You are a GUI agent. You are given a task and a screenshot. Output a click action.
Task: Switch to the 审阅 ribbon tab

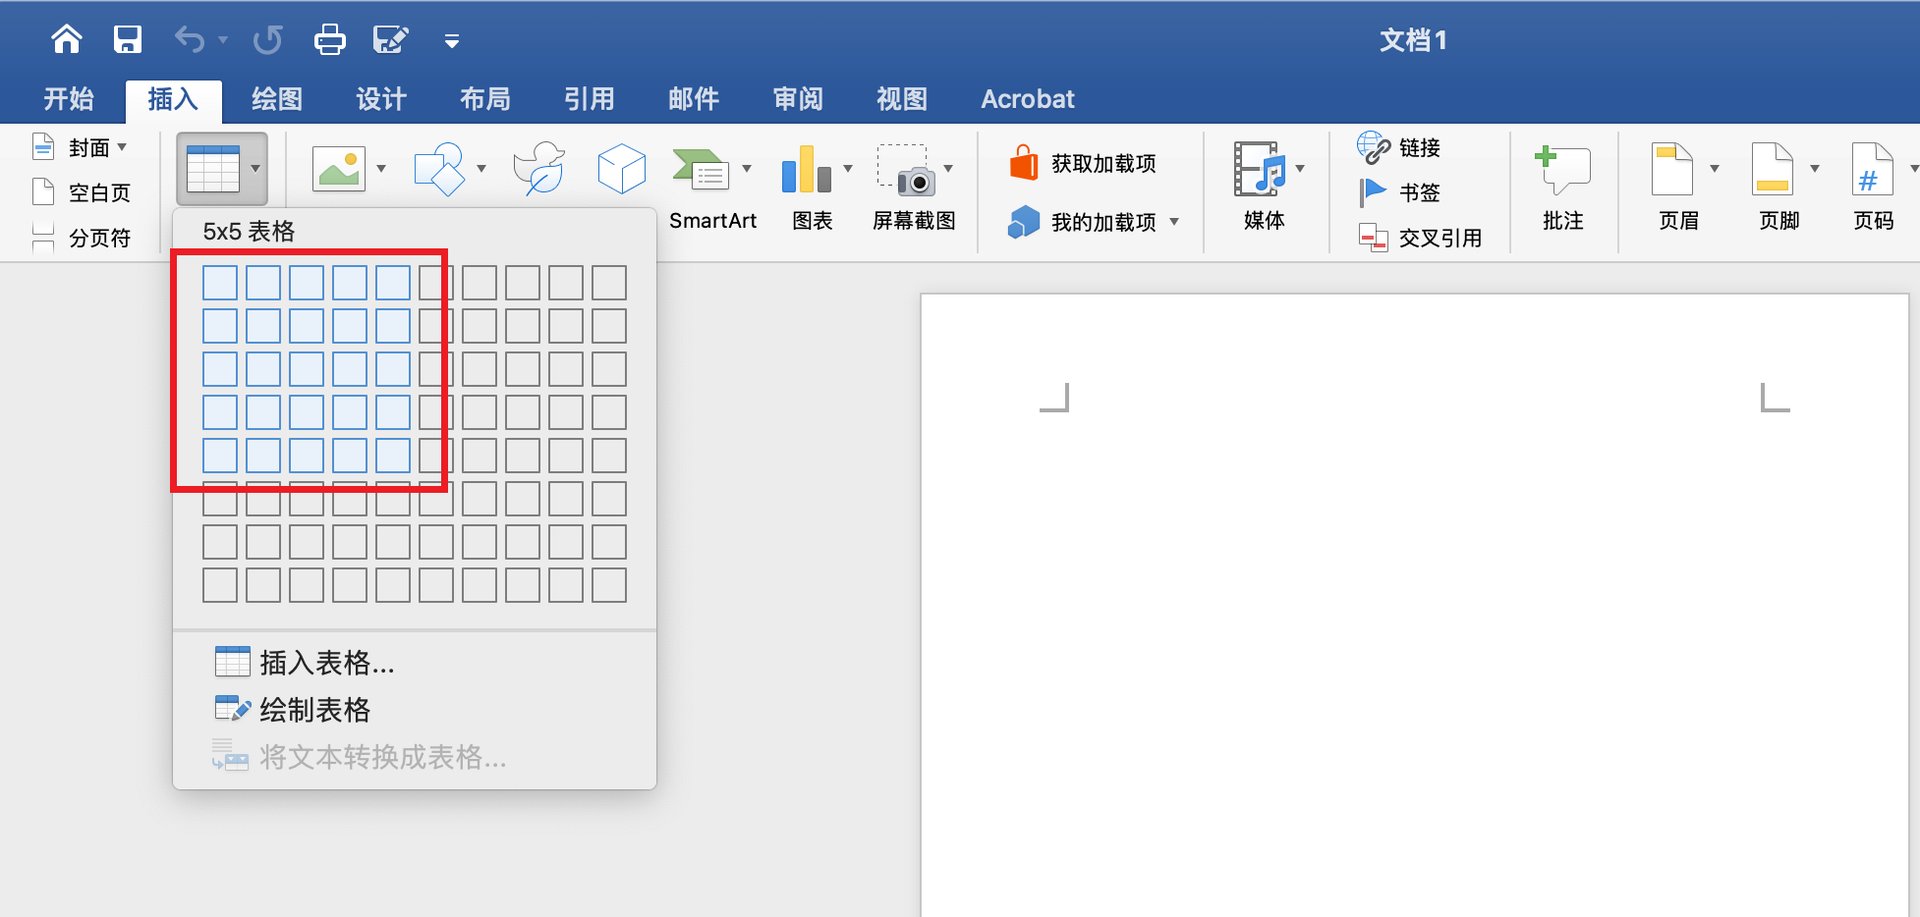click(x=797, y=98)
